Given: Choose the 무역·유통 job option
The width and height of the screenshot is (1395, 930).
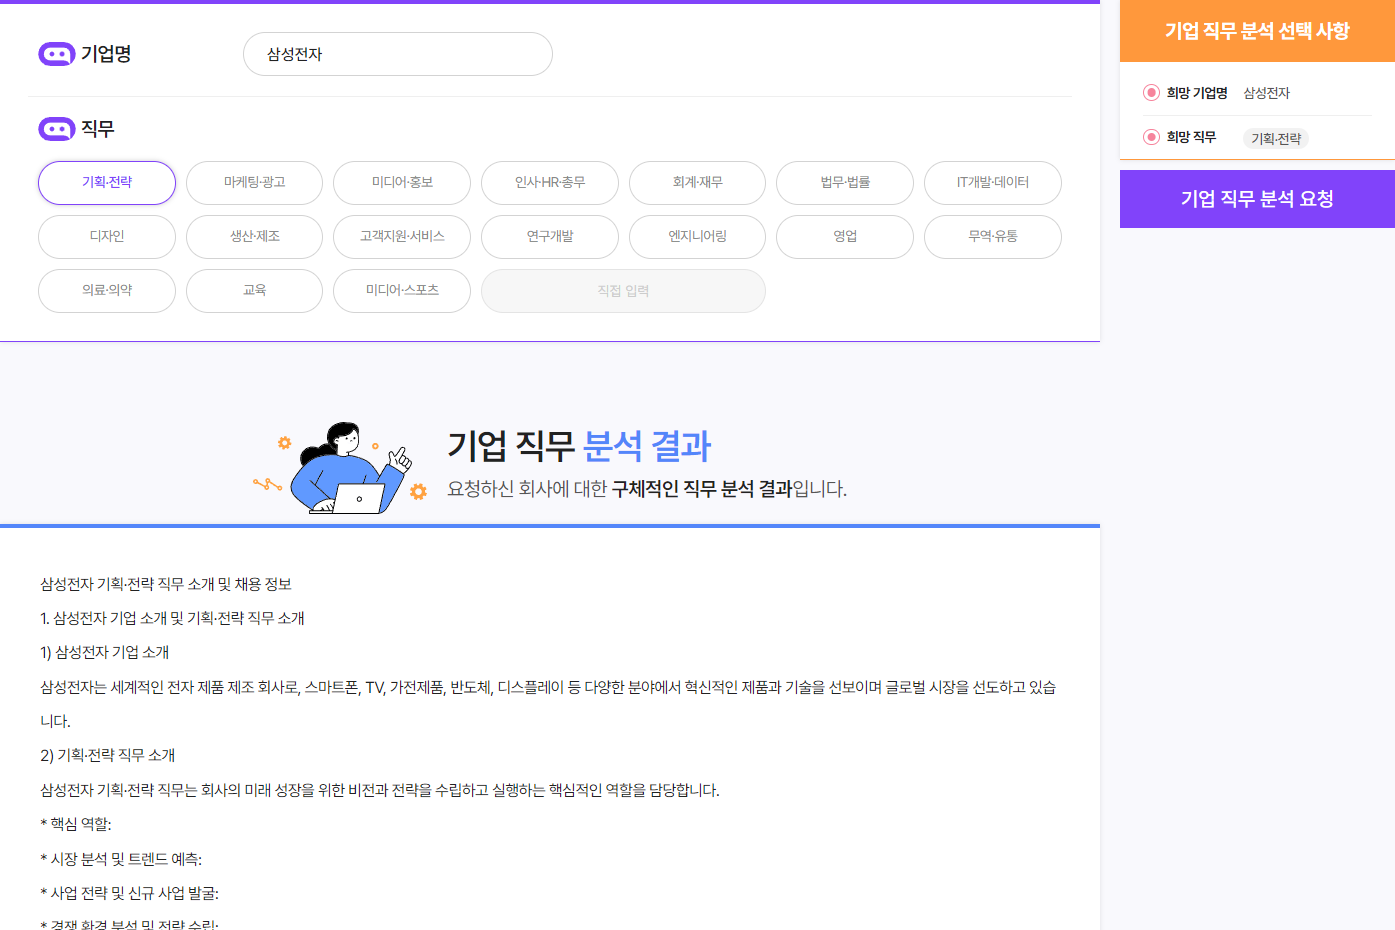Looking at the screenshot, I should pyautogui.click(x=993, y=237).
